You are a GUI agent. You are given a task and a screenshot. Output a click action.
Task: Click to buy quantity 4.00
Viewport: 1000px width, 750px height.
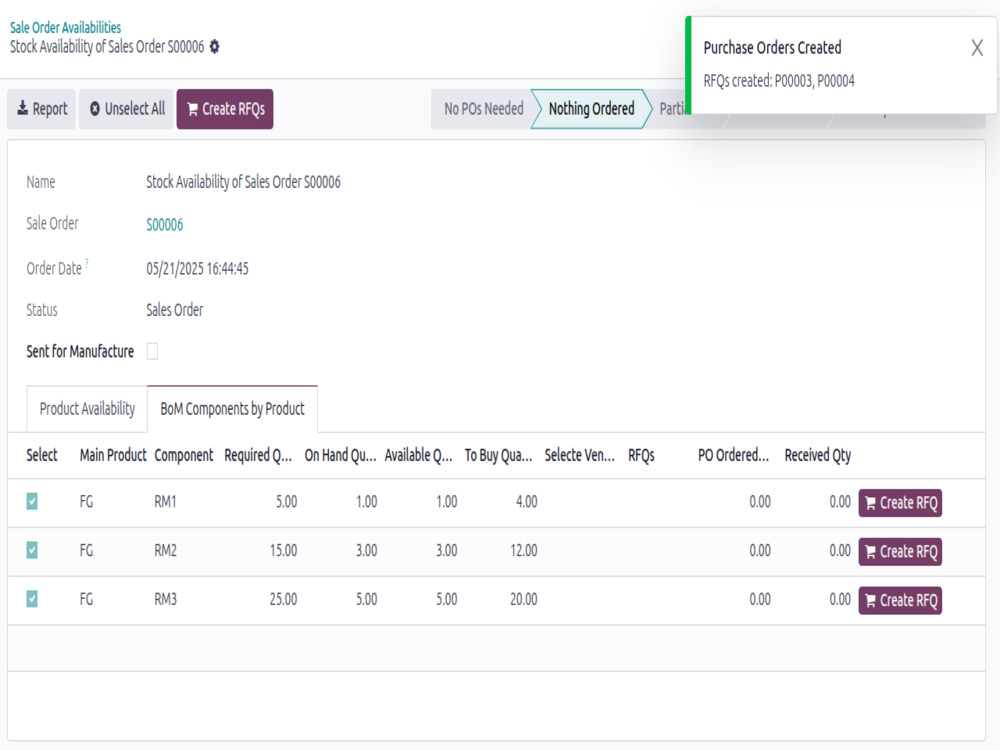tap(526, 502)
